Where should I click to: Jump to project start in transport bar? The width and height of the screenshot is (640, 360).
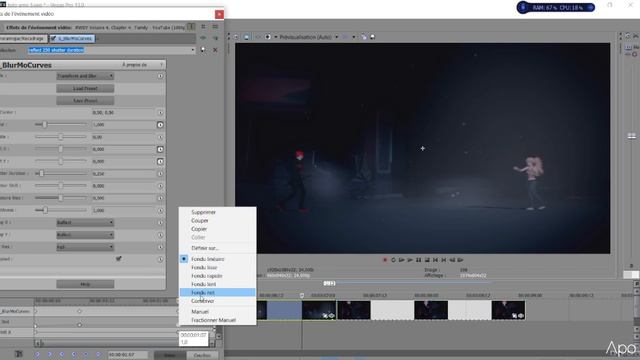click(436, 260)
